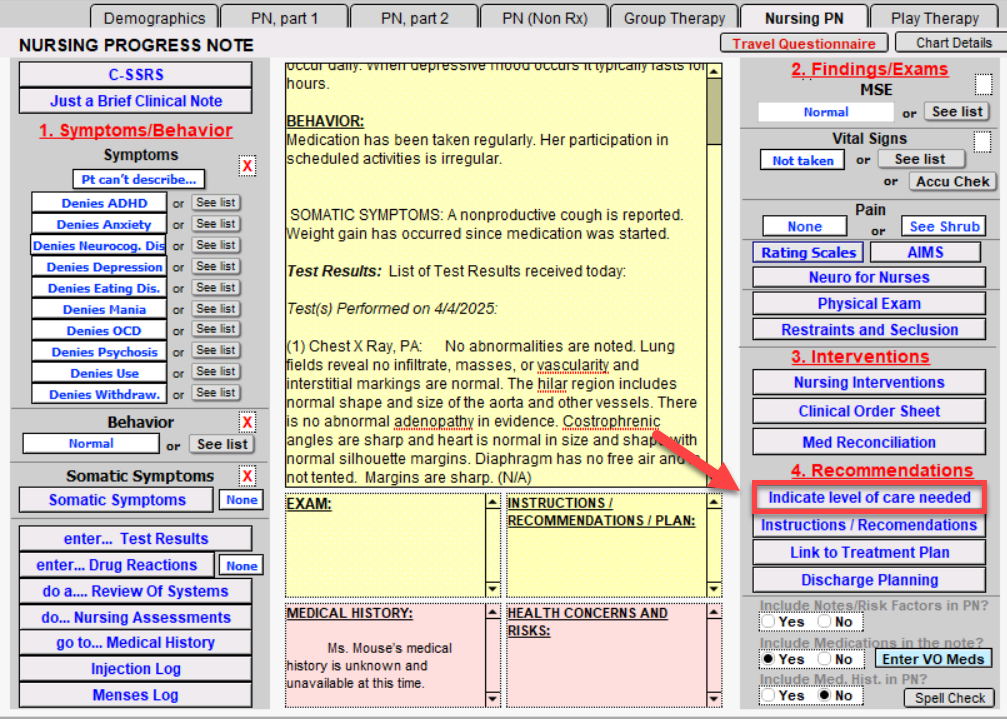Image resolution: width=1007 pixels, height=719 pixels.
Task: Open See list next to Denies ADHD
Action: (x=215, y=203)
